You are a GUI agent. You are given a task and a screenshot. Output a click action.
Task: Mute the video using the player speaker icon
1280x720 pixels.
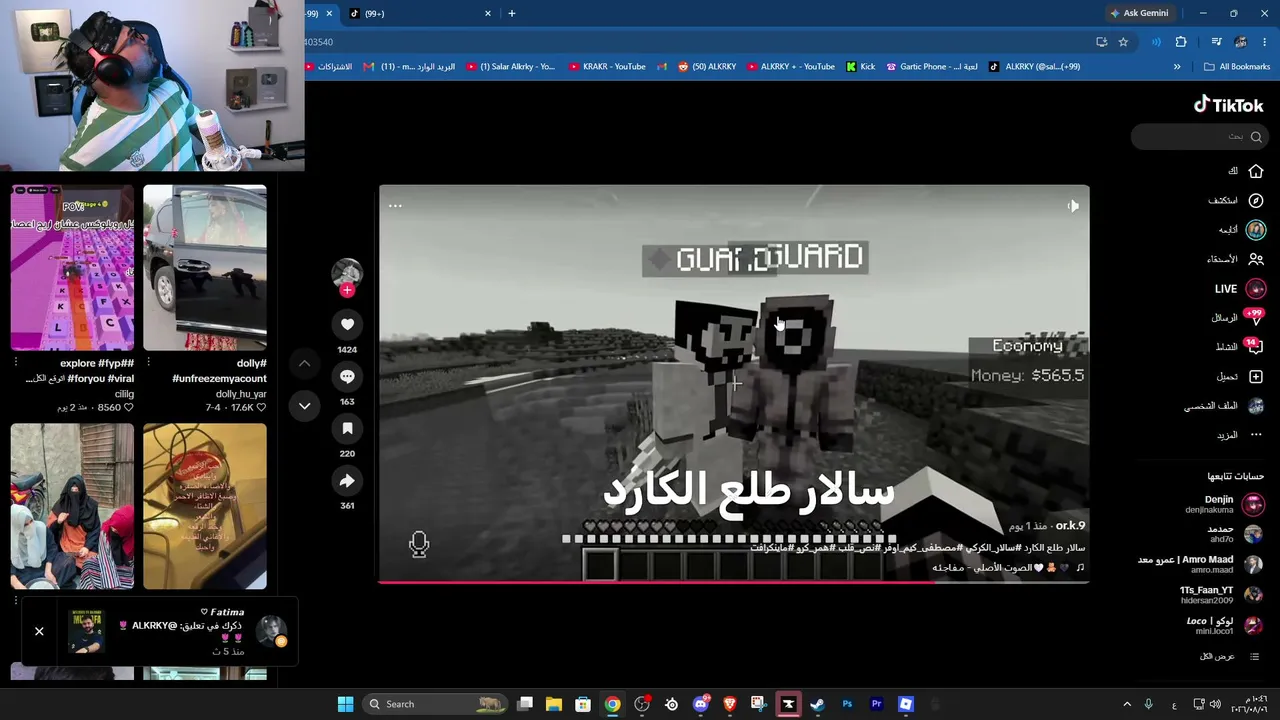(x=1073, y=206)
